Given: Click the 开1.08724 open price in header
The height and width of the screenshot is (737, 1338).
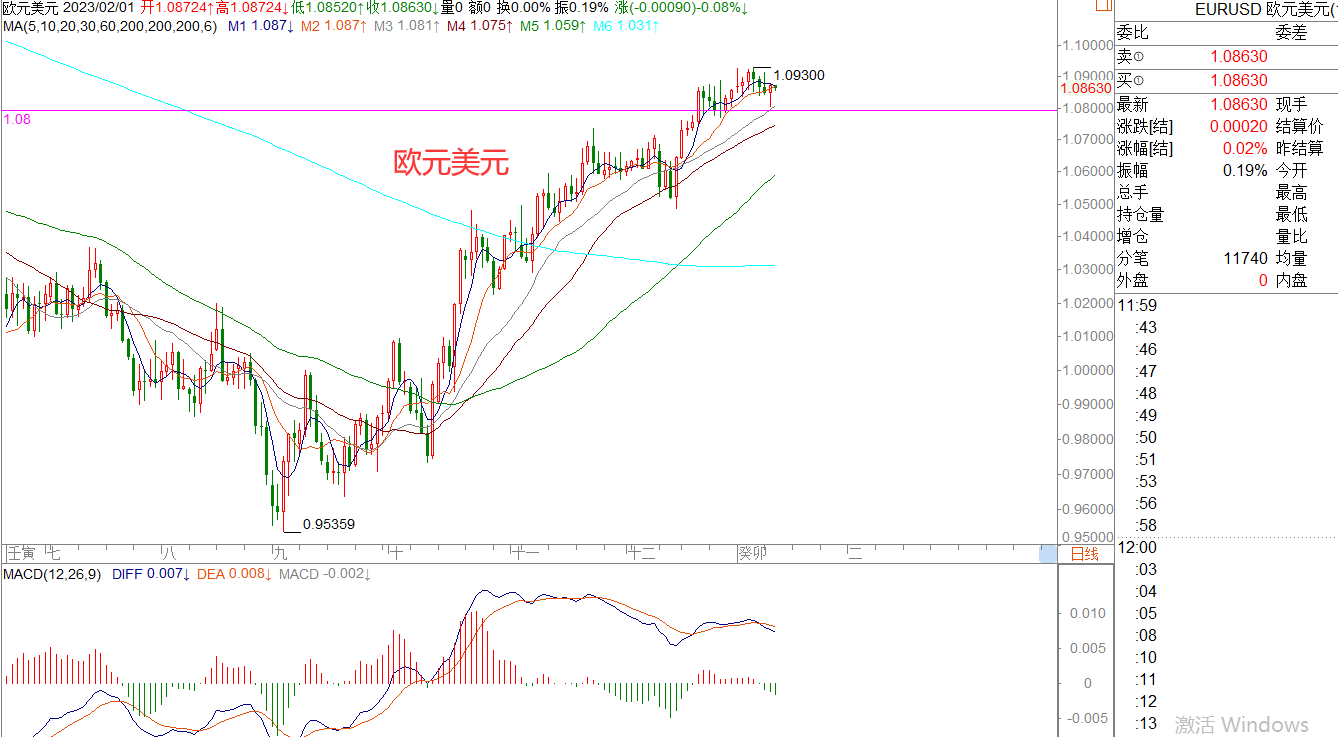Looking at the screenshot, I should pos(177,7).
